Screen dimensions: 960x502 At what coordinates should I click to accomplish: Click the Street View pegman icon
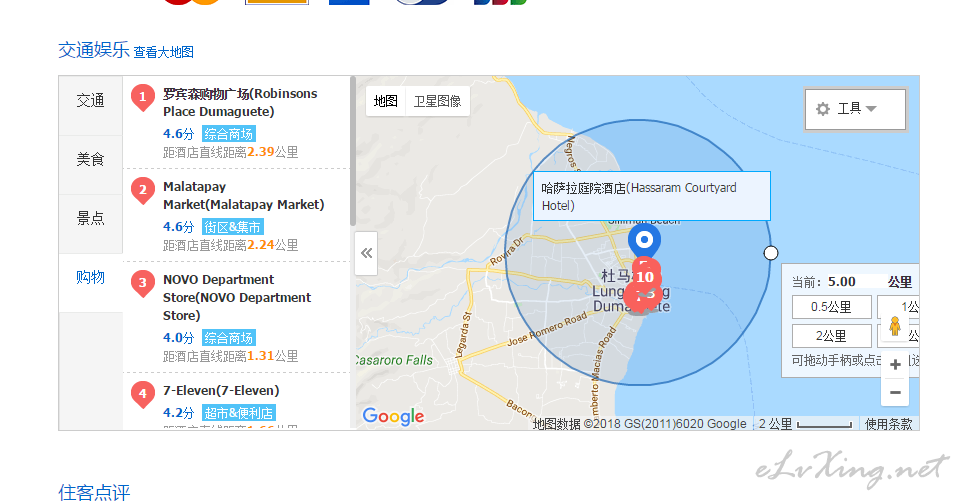coord(894,326)
